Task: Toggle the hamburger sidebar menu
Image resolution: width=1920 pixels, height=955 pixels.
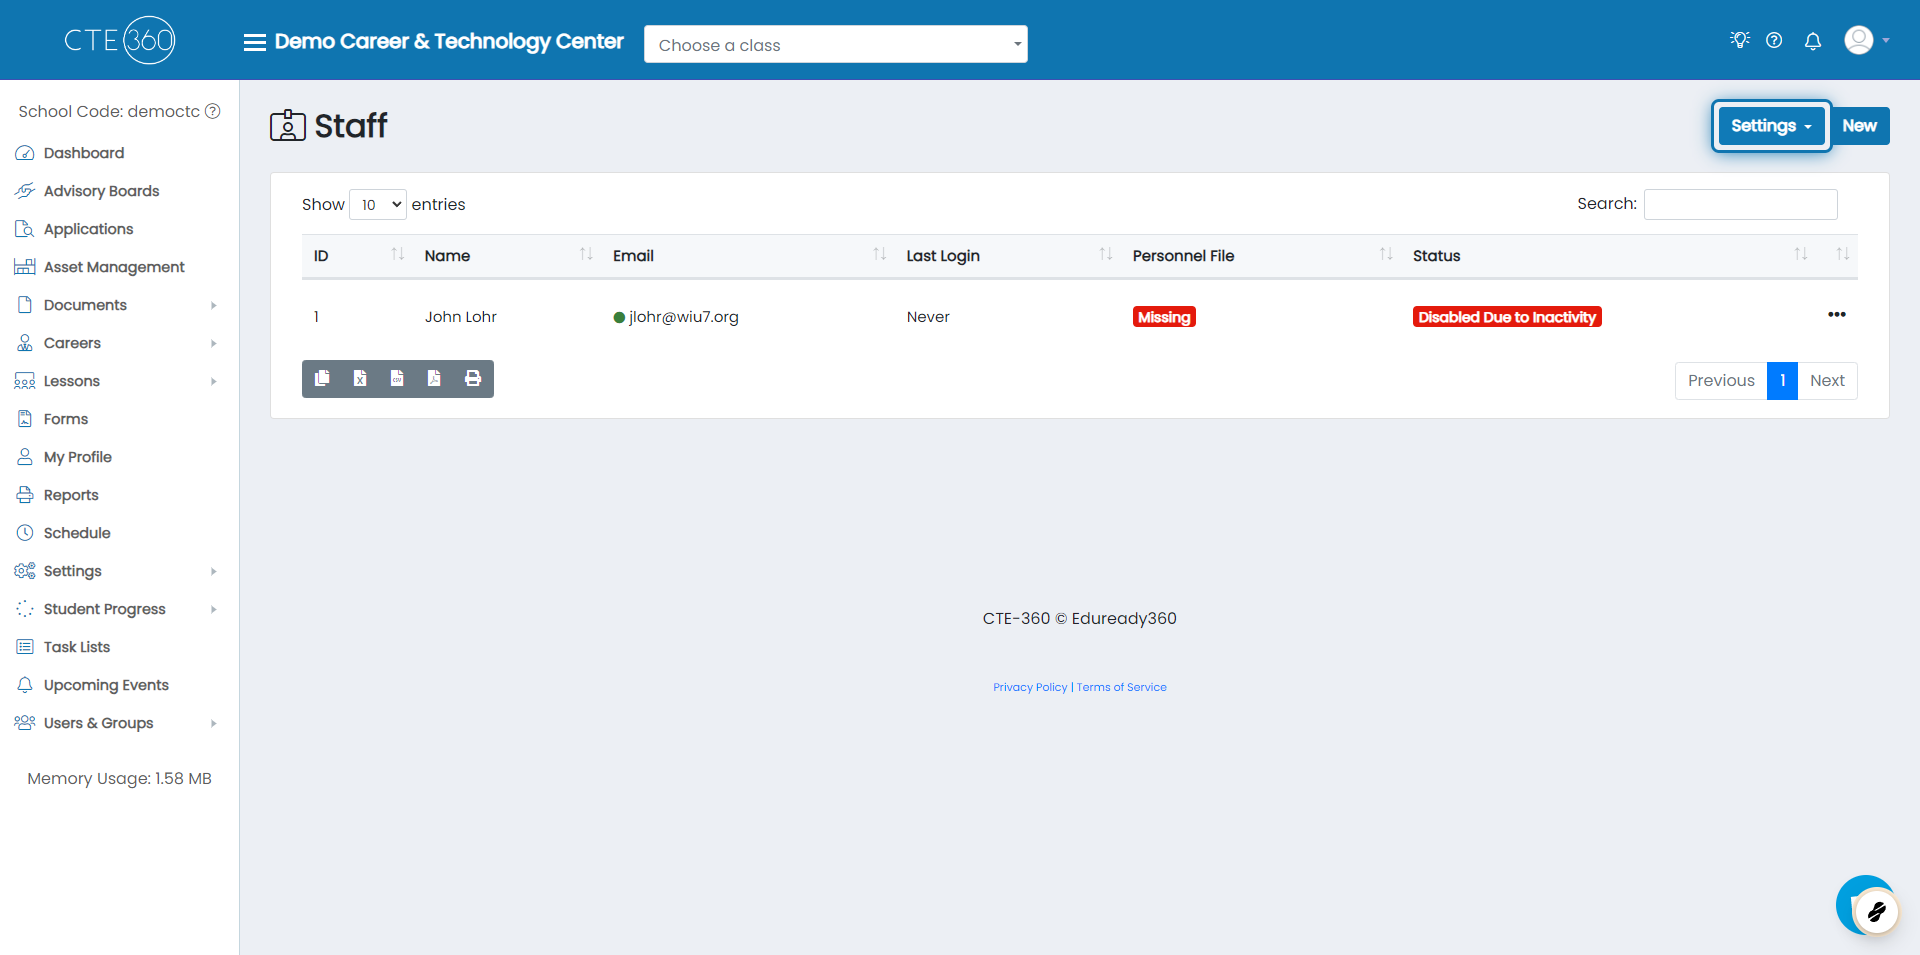Action: coord(254,42)
